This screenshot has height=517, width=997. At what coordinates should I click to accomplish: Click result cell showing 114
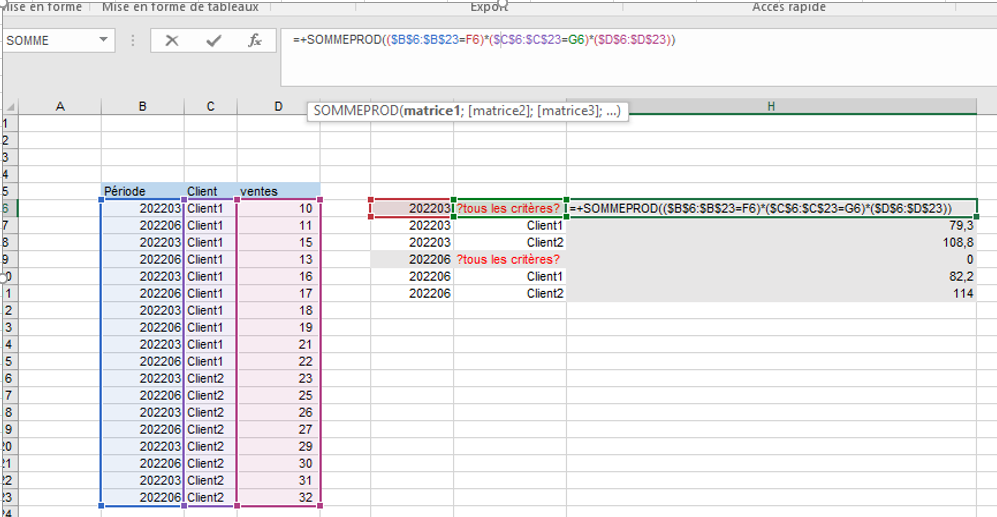(x=771, y=293)
